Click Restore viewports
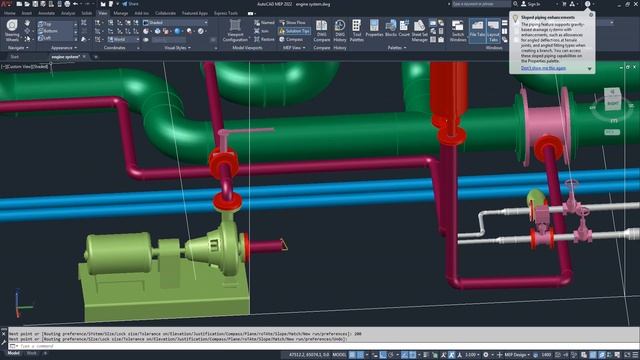This screenshot has height=360, width=640. tap(264, 39)
